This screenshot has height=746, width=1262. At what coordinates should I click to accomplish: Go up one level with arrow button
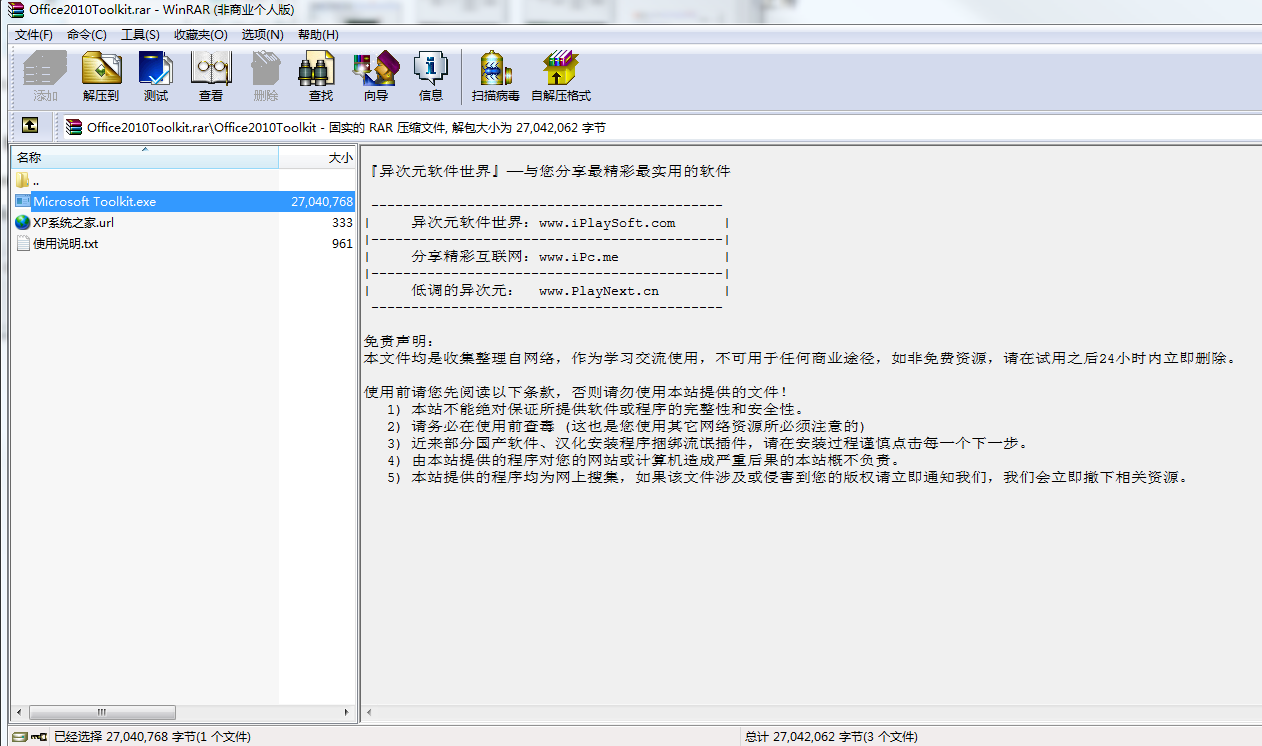[30, 126]
